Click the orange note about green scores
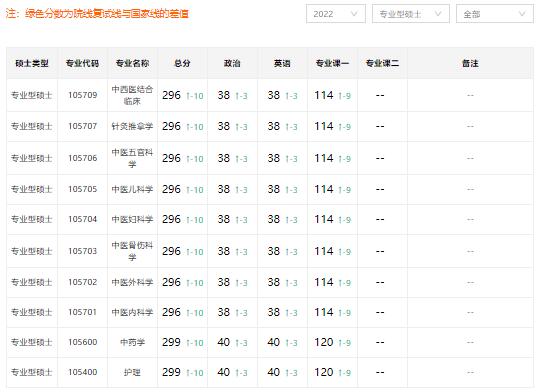Viewport: 540px width, 392px height. point(97,14)
